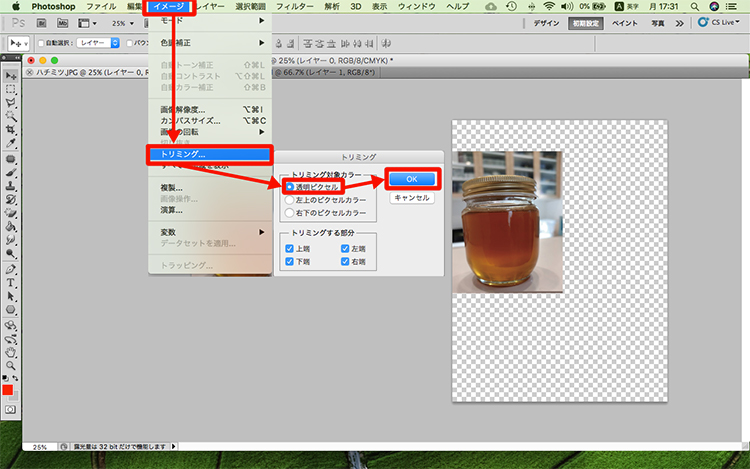Click the Auto-Align Layers icon
Image resolution: width=750 pixels, height=469 pixels.
386,44
